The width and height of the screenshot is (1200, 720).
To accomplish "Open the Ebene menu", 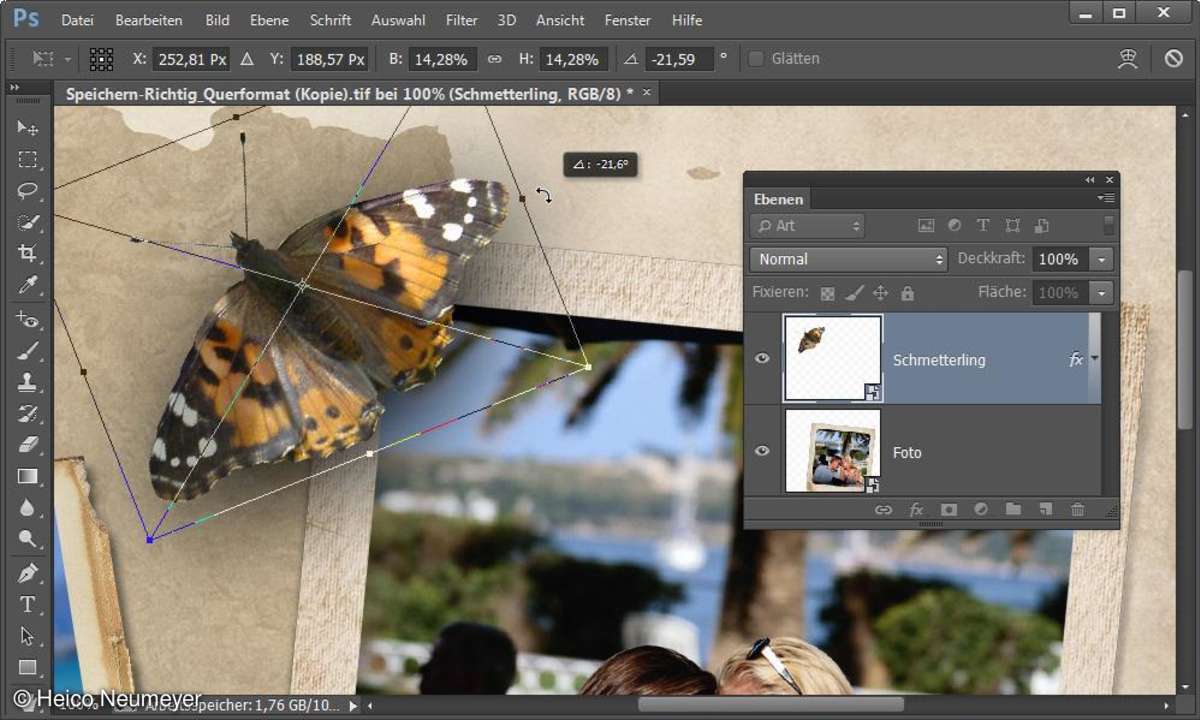I will click(x=269, y=19).
